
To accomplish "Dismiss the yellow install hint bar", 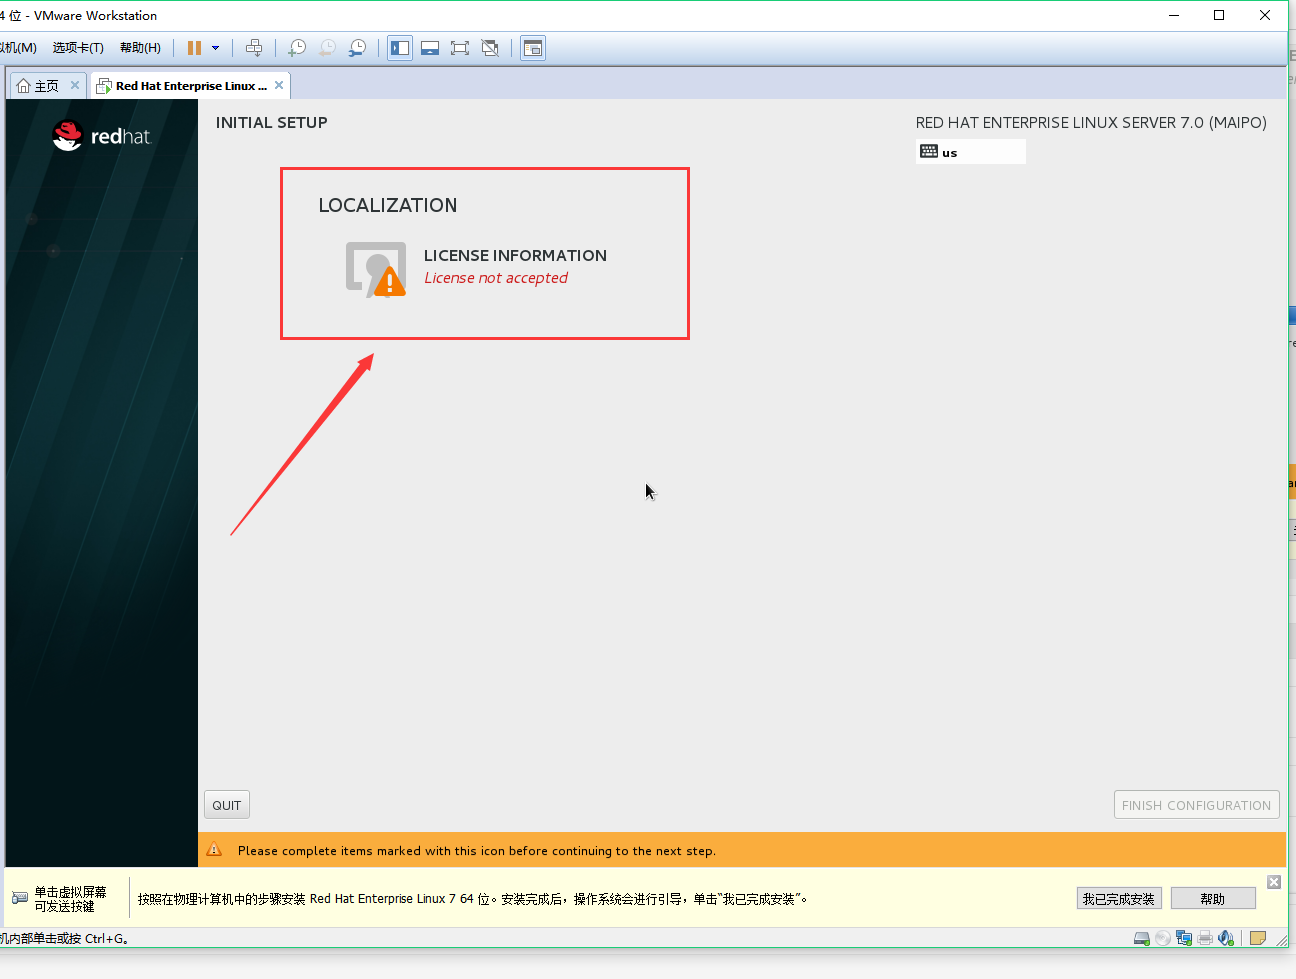I will (1274, 882).
